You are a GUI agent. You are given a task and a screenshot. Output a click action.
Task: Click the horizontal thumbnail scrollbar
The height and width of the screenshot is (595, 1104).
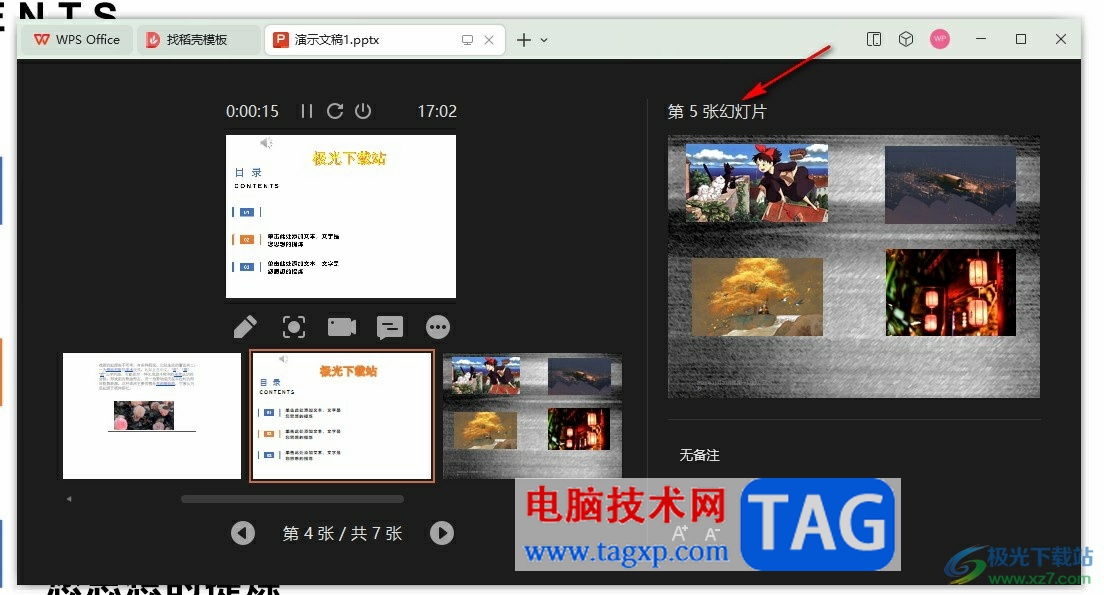292,499
